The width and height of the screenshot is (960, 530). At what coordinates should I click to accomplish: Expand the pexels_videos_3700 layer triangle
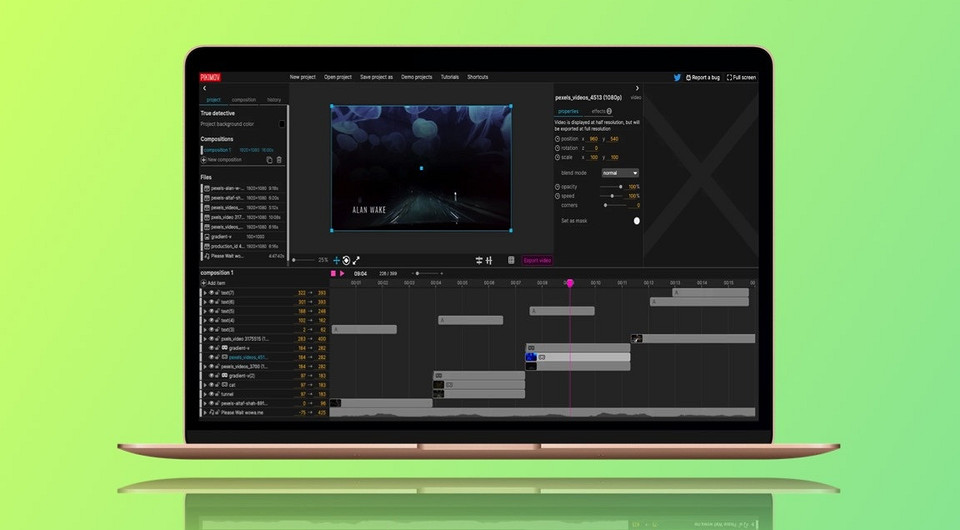(205, 367)
